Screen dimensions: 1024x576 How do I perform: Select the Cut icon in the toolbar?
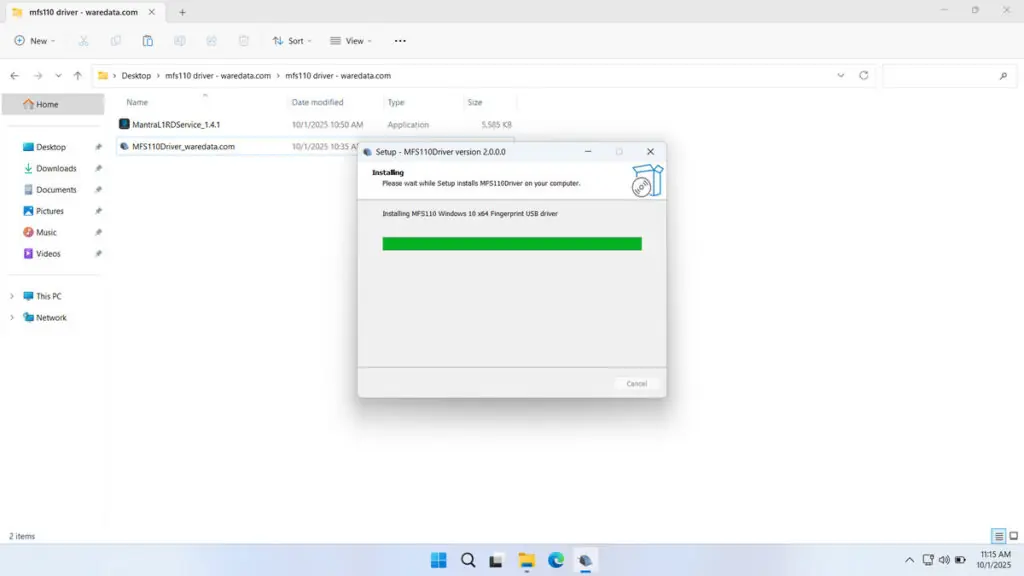84,41
